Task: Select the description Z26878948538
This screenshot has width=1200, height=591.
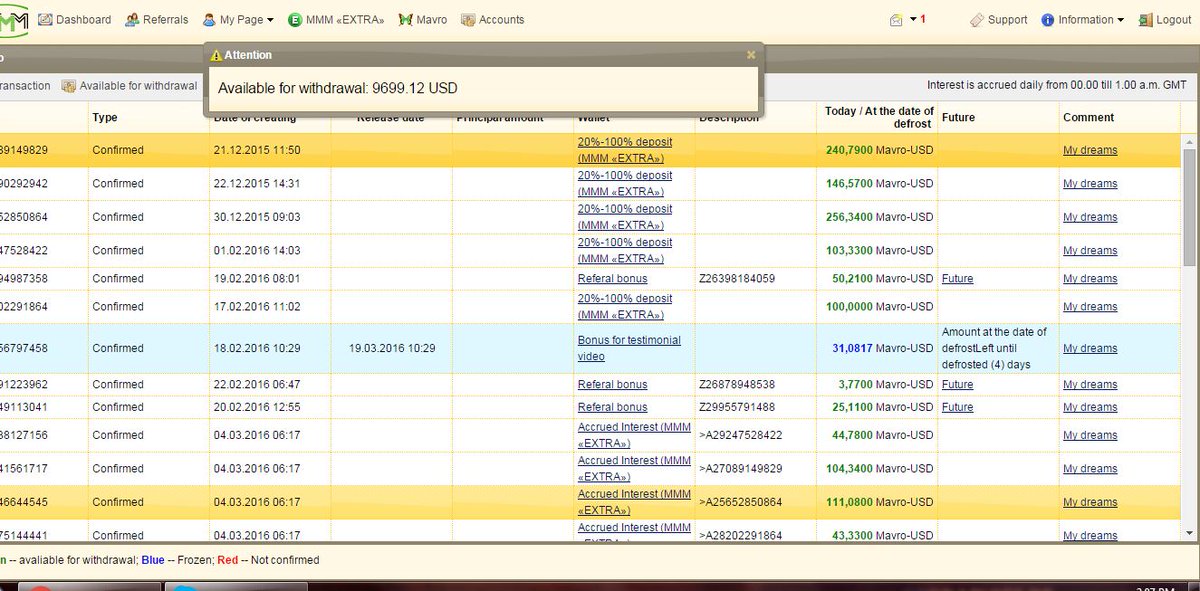Action: pyautogui.click(x=737, y=385)
